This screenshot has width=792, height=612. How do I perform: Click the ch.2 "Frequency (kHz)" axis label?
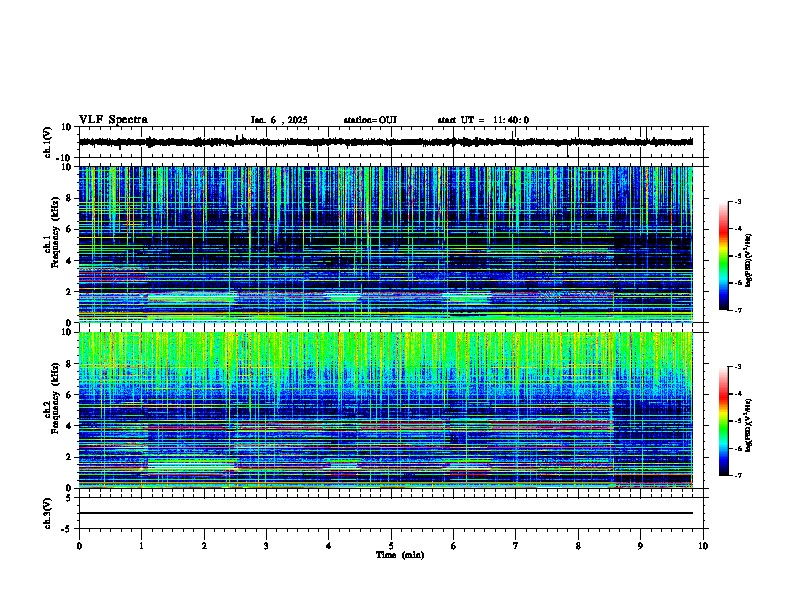[x=55, y=398]
